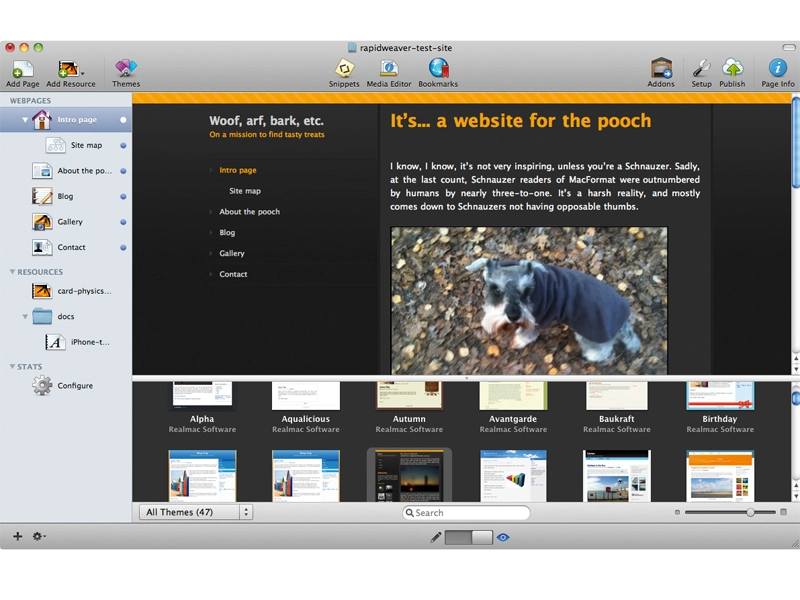Toggle the edit/preview switch at the bottom
Screen dimensions: 800x600
pyautogui.click(x=468, y=537)
